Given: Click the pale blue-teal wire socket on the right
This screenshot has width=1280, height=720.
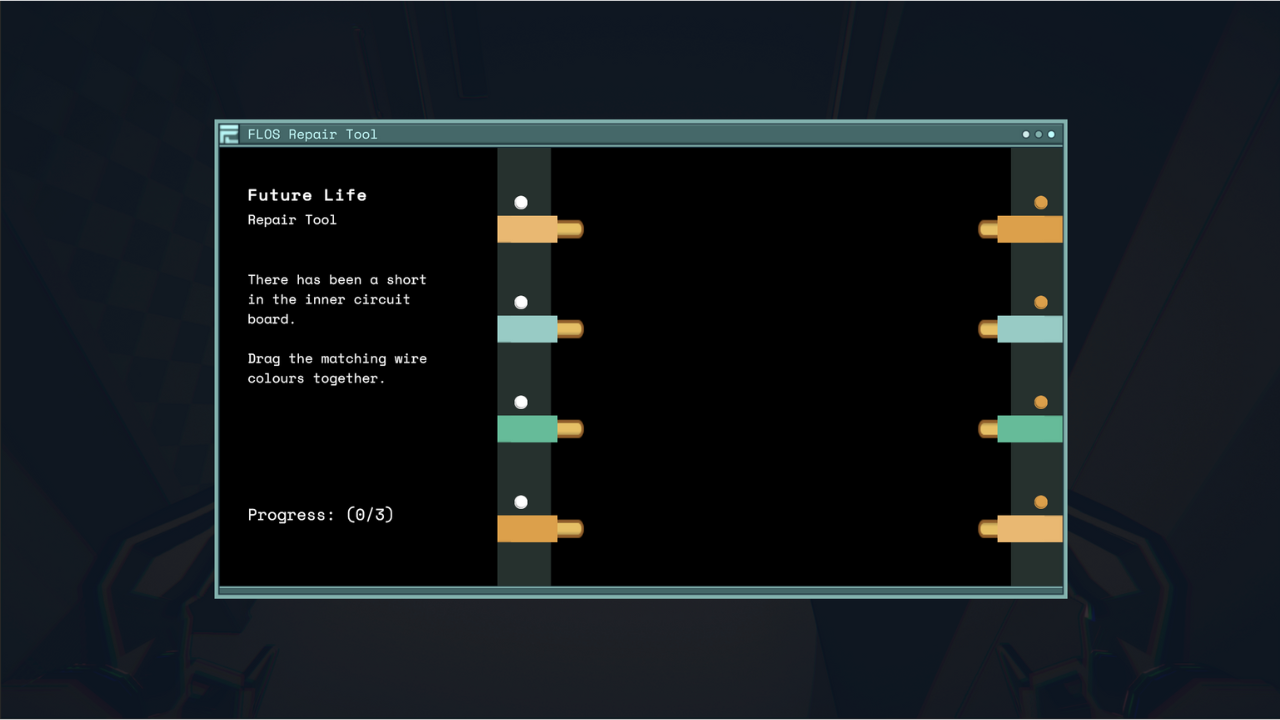Looking at the screenshot, I should tap(1020, 329).
